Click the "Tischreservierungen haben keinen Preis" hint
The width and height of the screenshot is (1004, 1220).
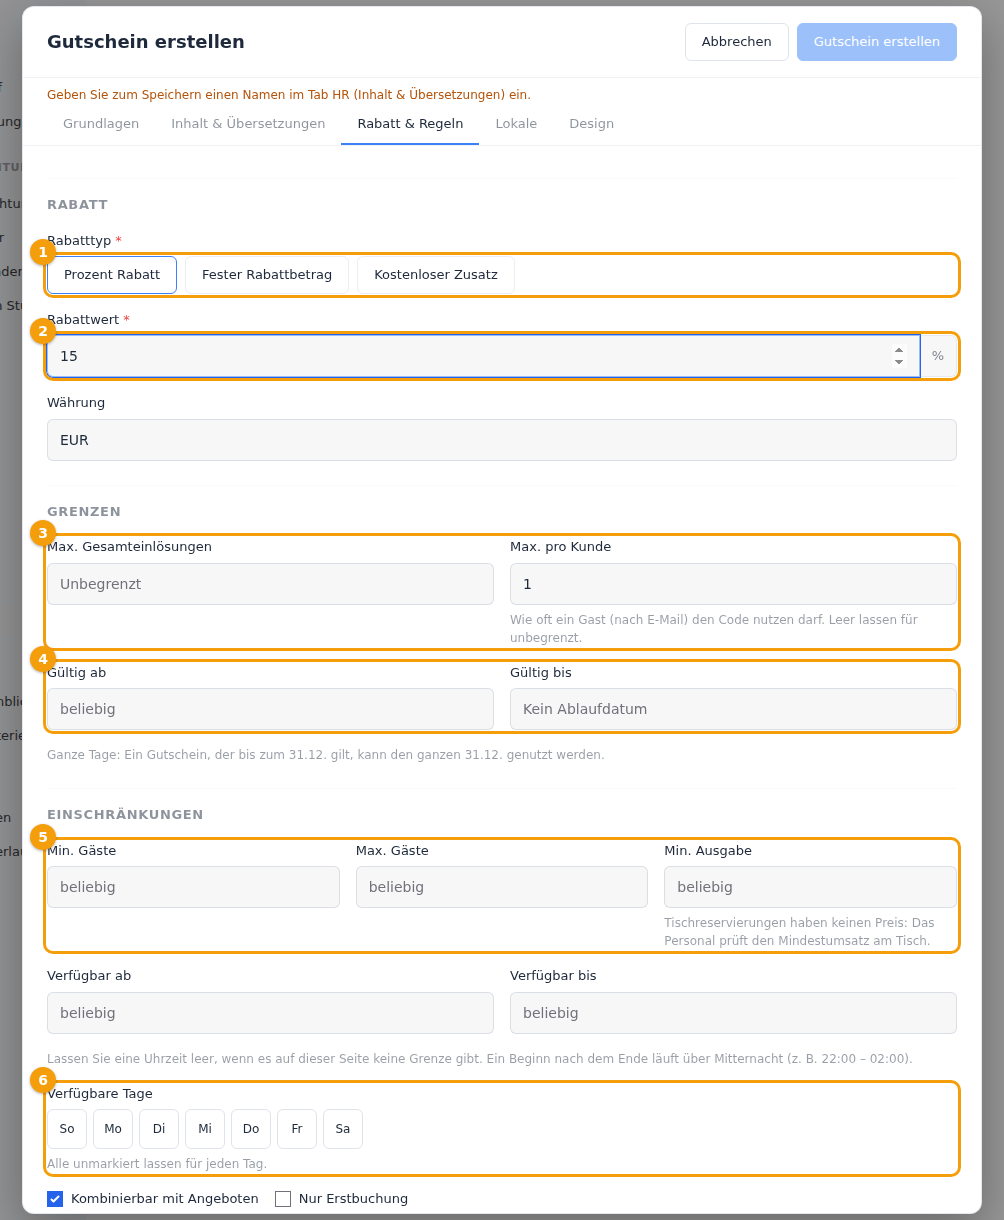click(799, 932)
